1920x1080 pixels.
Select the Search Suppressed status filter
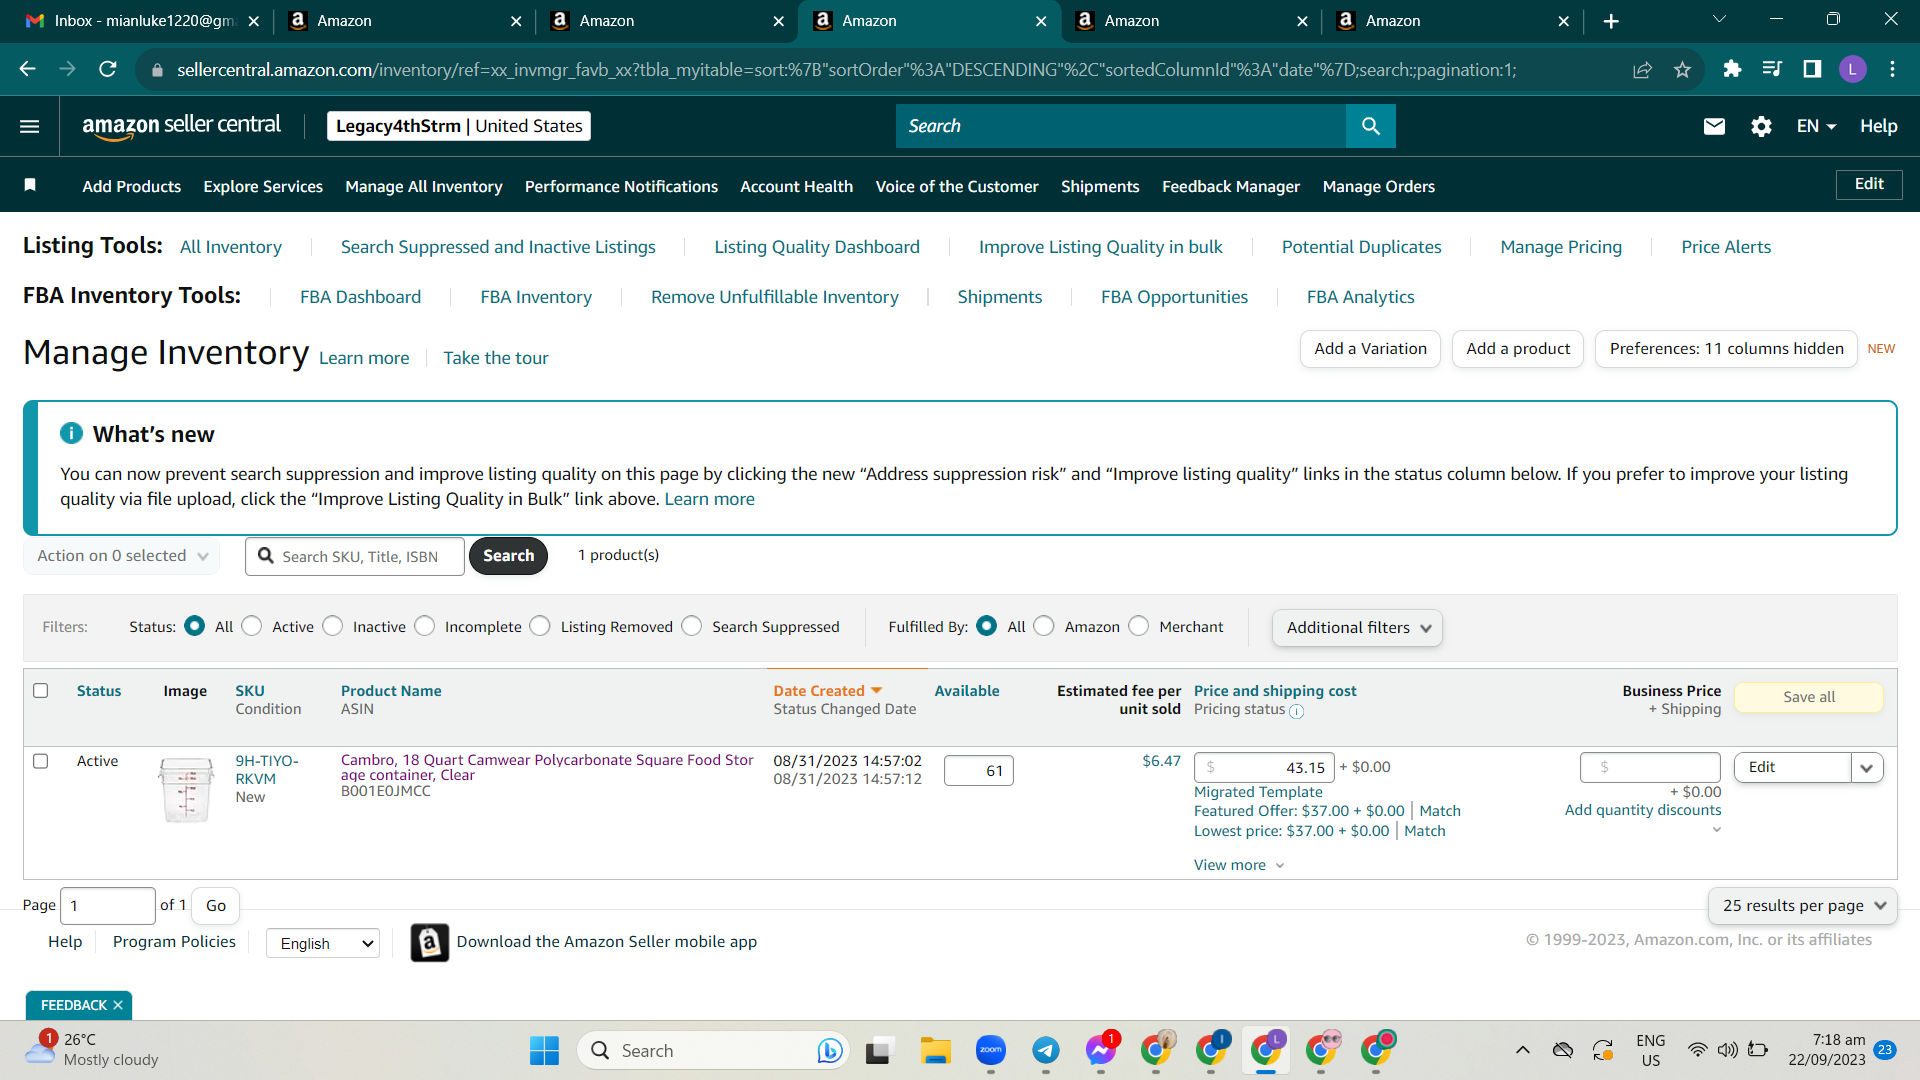(x=692, y=626)
